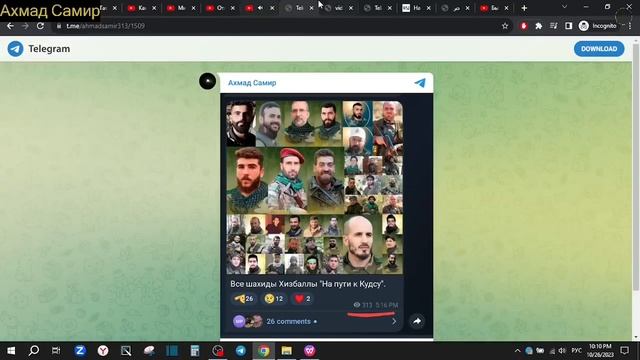The image size is (640, 360).
Task: Click the share arrow button on post
Action: [417, 321]
